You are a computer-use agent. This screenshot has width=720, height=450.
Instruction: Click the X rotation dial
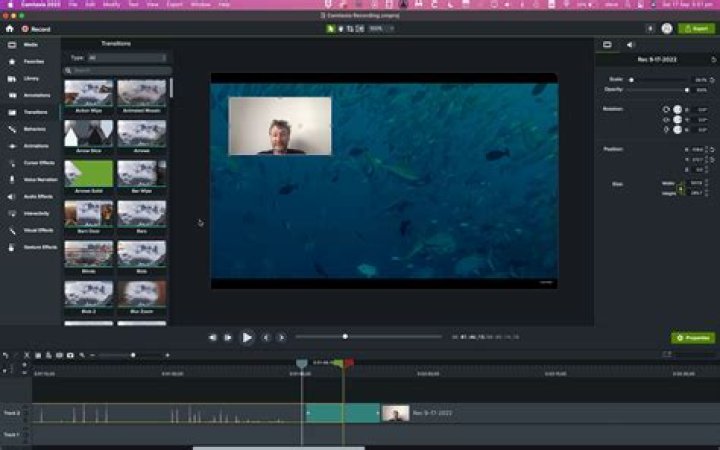677,129
